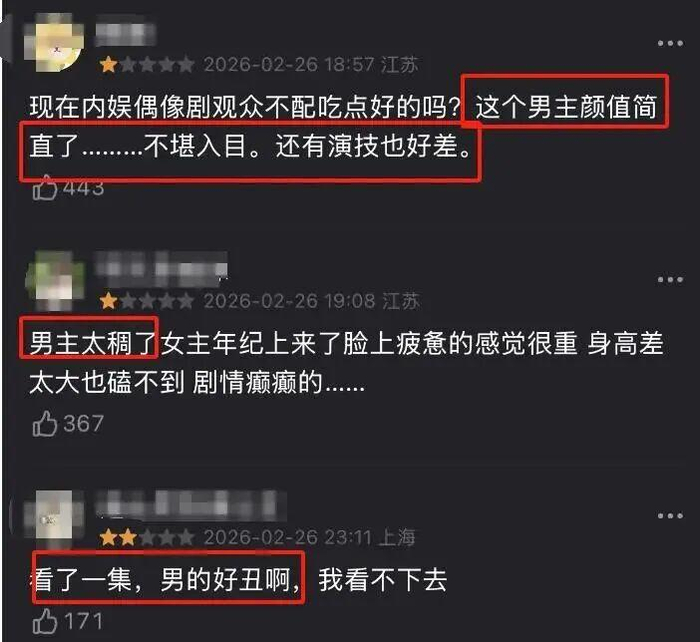Image resolution: width=700 pixels, height=642 pixels.
Task: Open the review beginning 男主太稠了
Action: [346, 363]
